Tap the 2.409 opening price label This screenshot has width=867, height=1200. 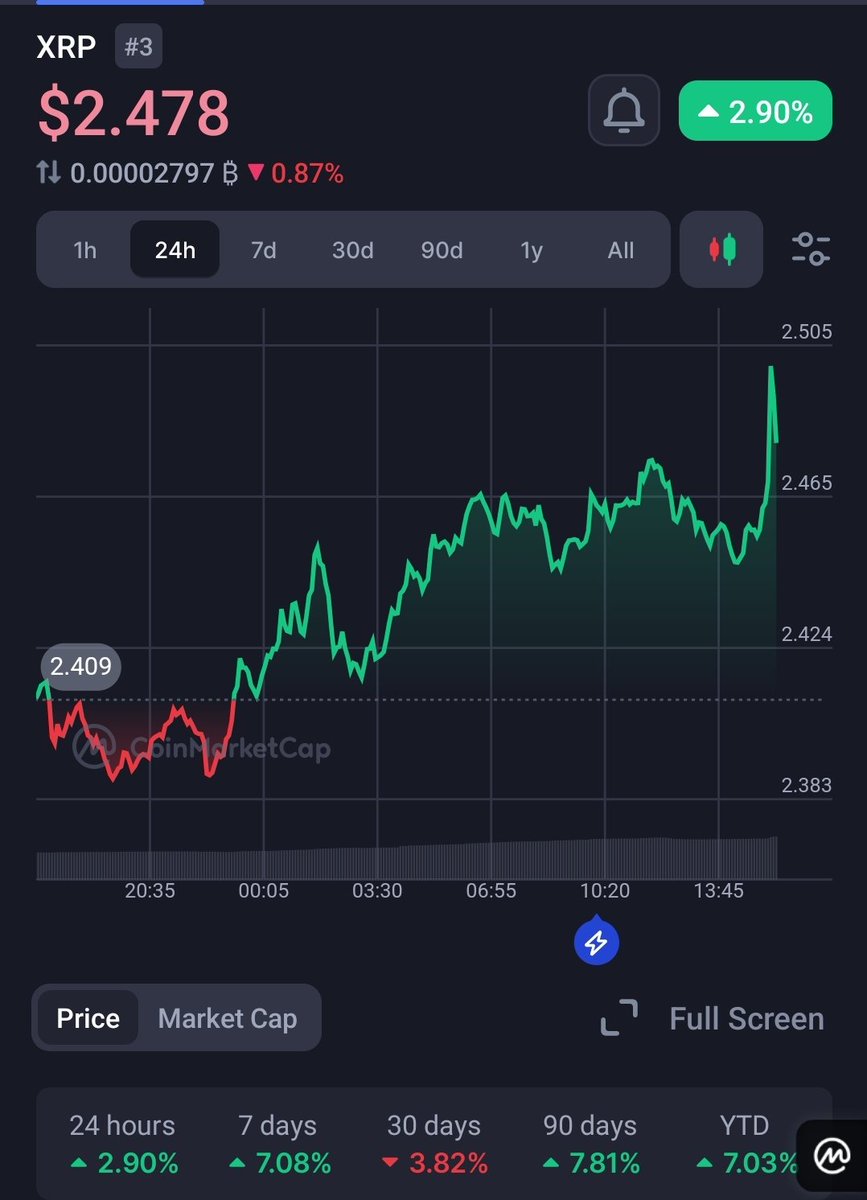pyautogui.click(x=81, y=665)
